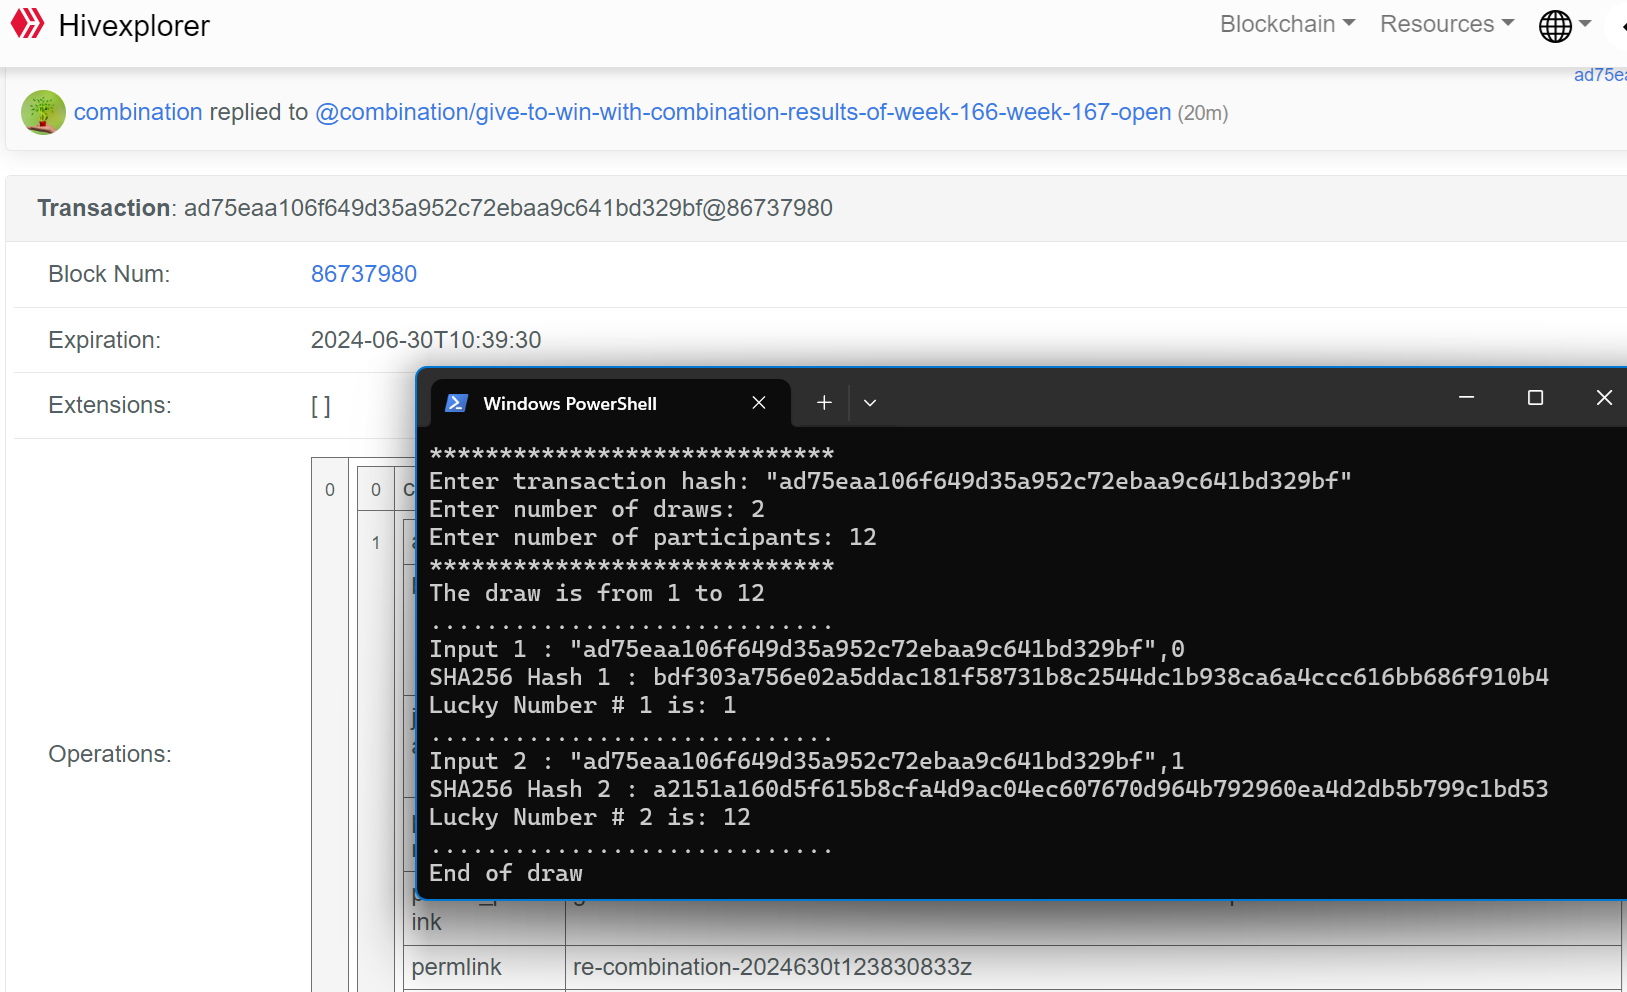Click the 'SHA256 Hash 1' output line

989,678
